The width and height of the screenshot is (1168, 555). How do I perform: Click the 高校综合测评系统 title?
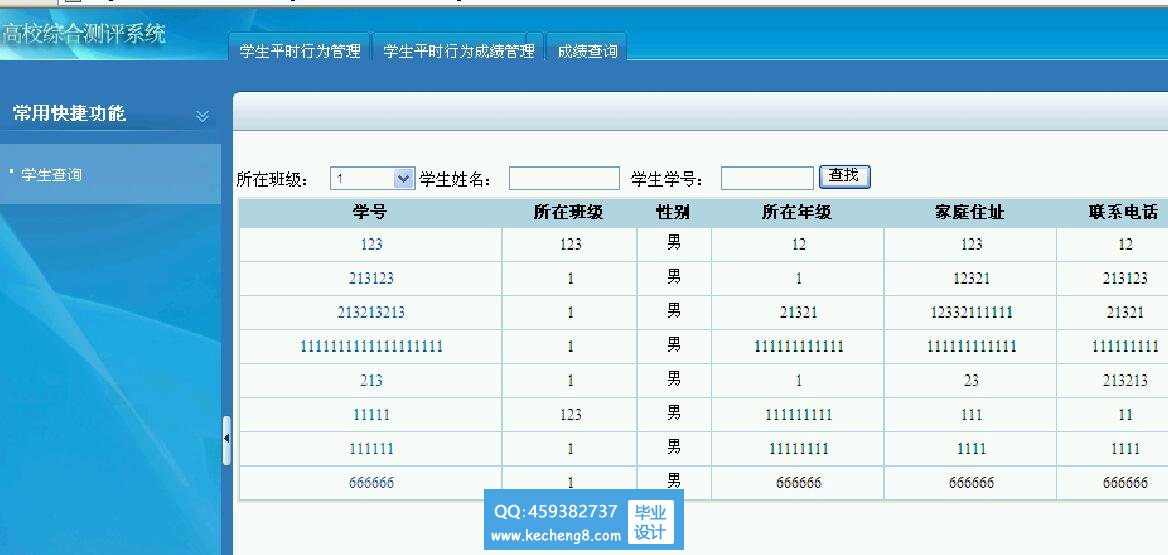tap(83, 34)
